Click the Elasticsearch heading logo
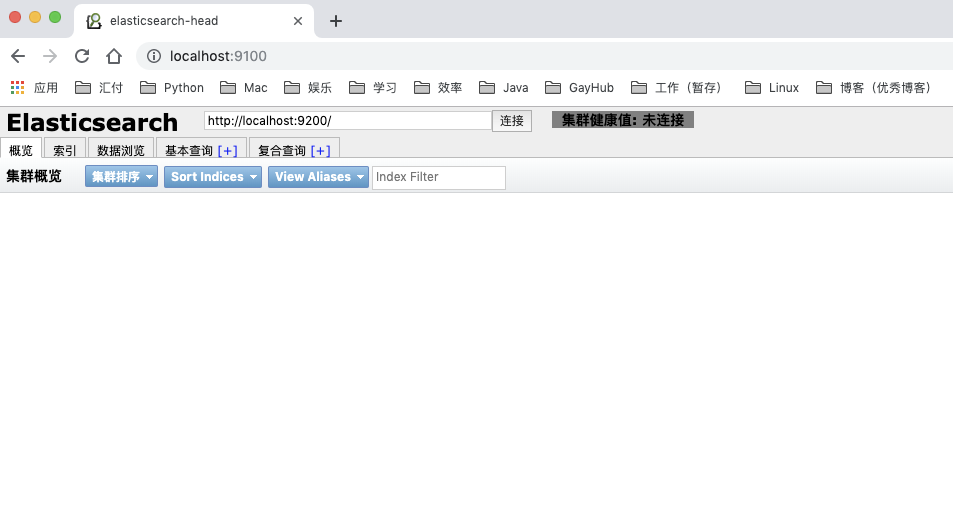This screenshot has width=953, height=511. pyautogui.click(x=92, y=123)
